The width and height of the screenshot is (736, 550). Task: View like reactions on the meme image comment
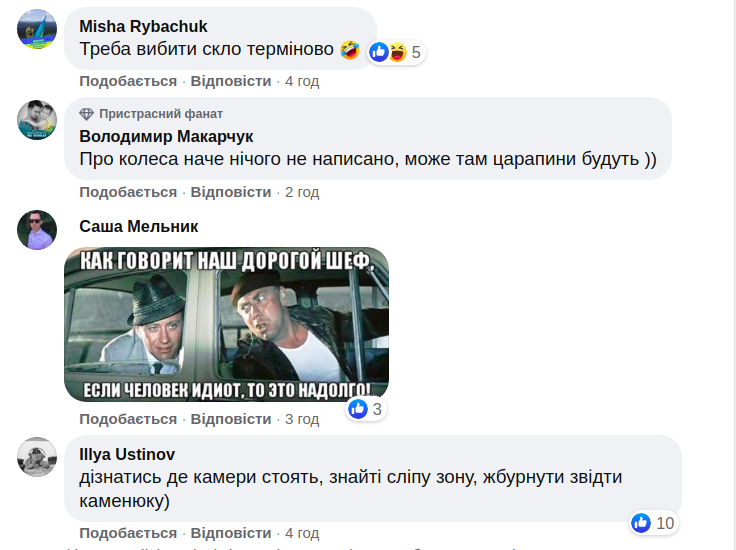[365, 409]
